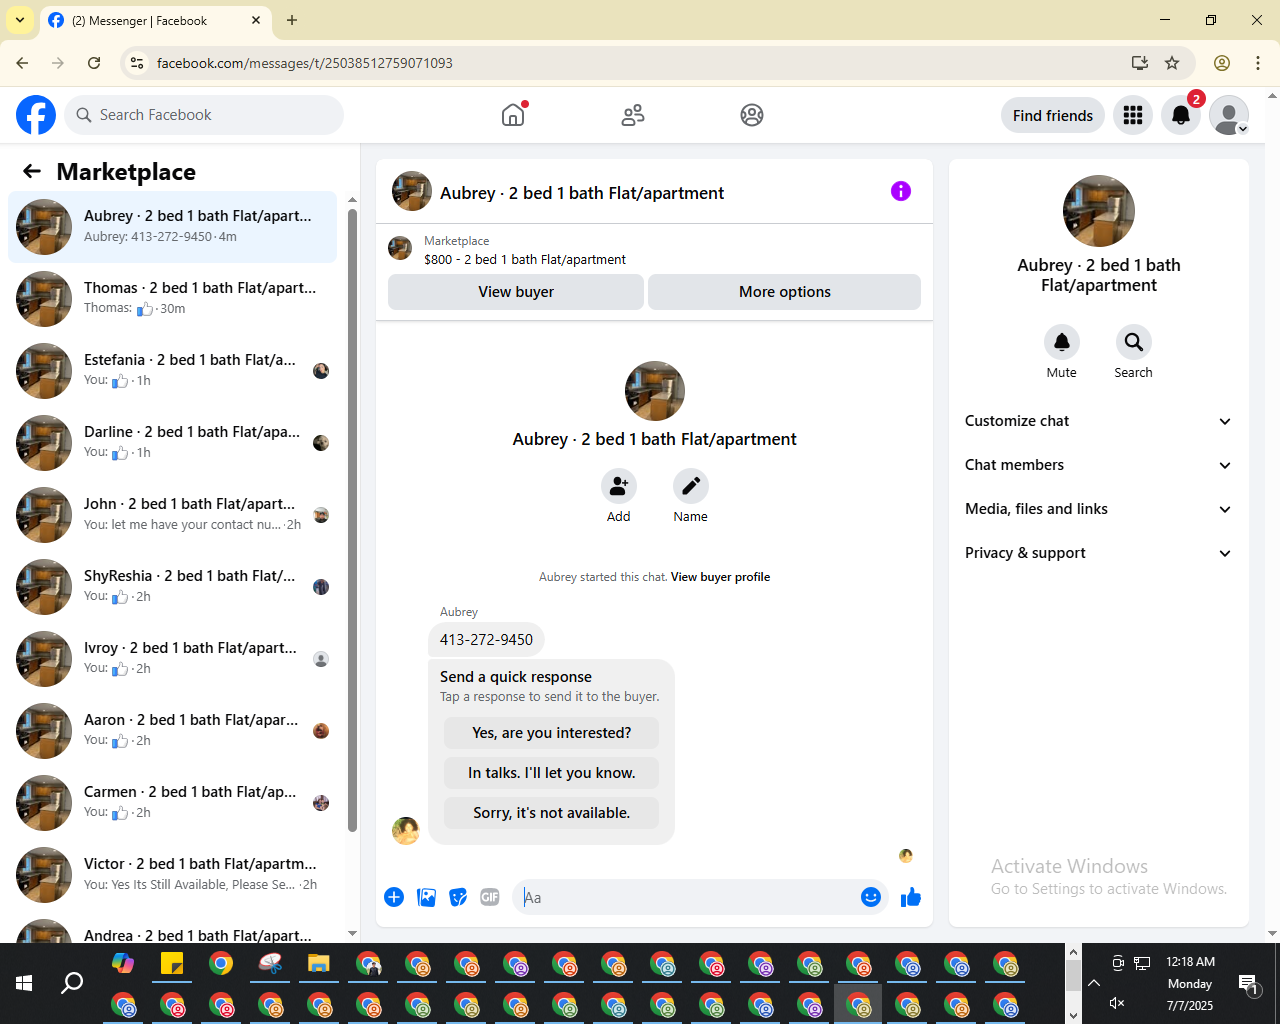Image resolution: width=1280 pixels, height=1024 pixels.
Task: Open the Home feed icon
Action: click(x=513, y=115)
